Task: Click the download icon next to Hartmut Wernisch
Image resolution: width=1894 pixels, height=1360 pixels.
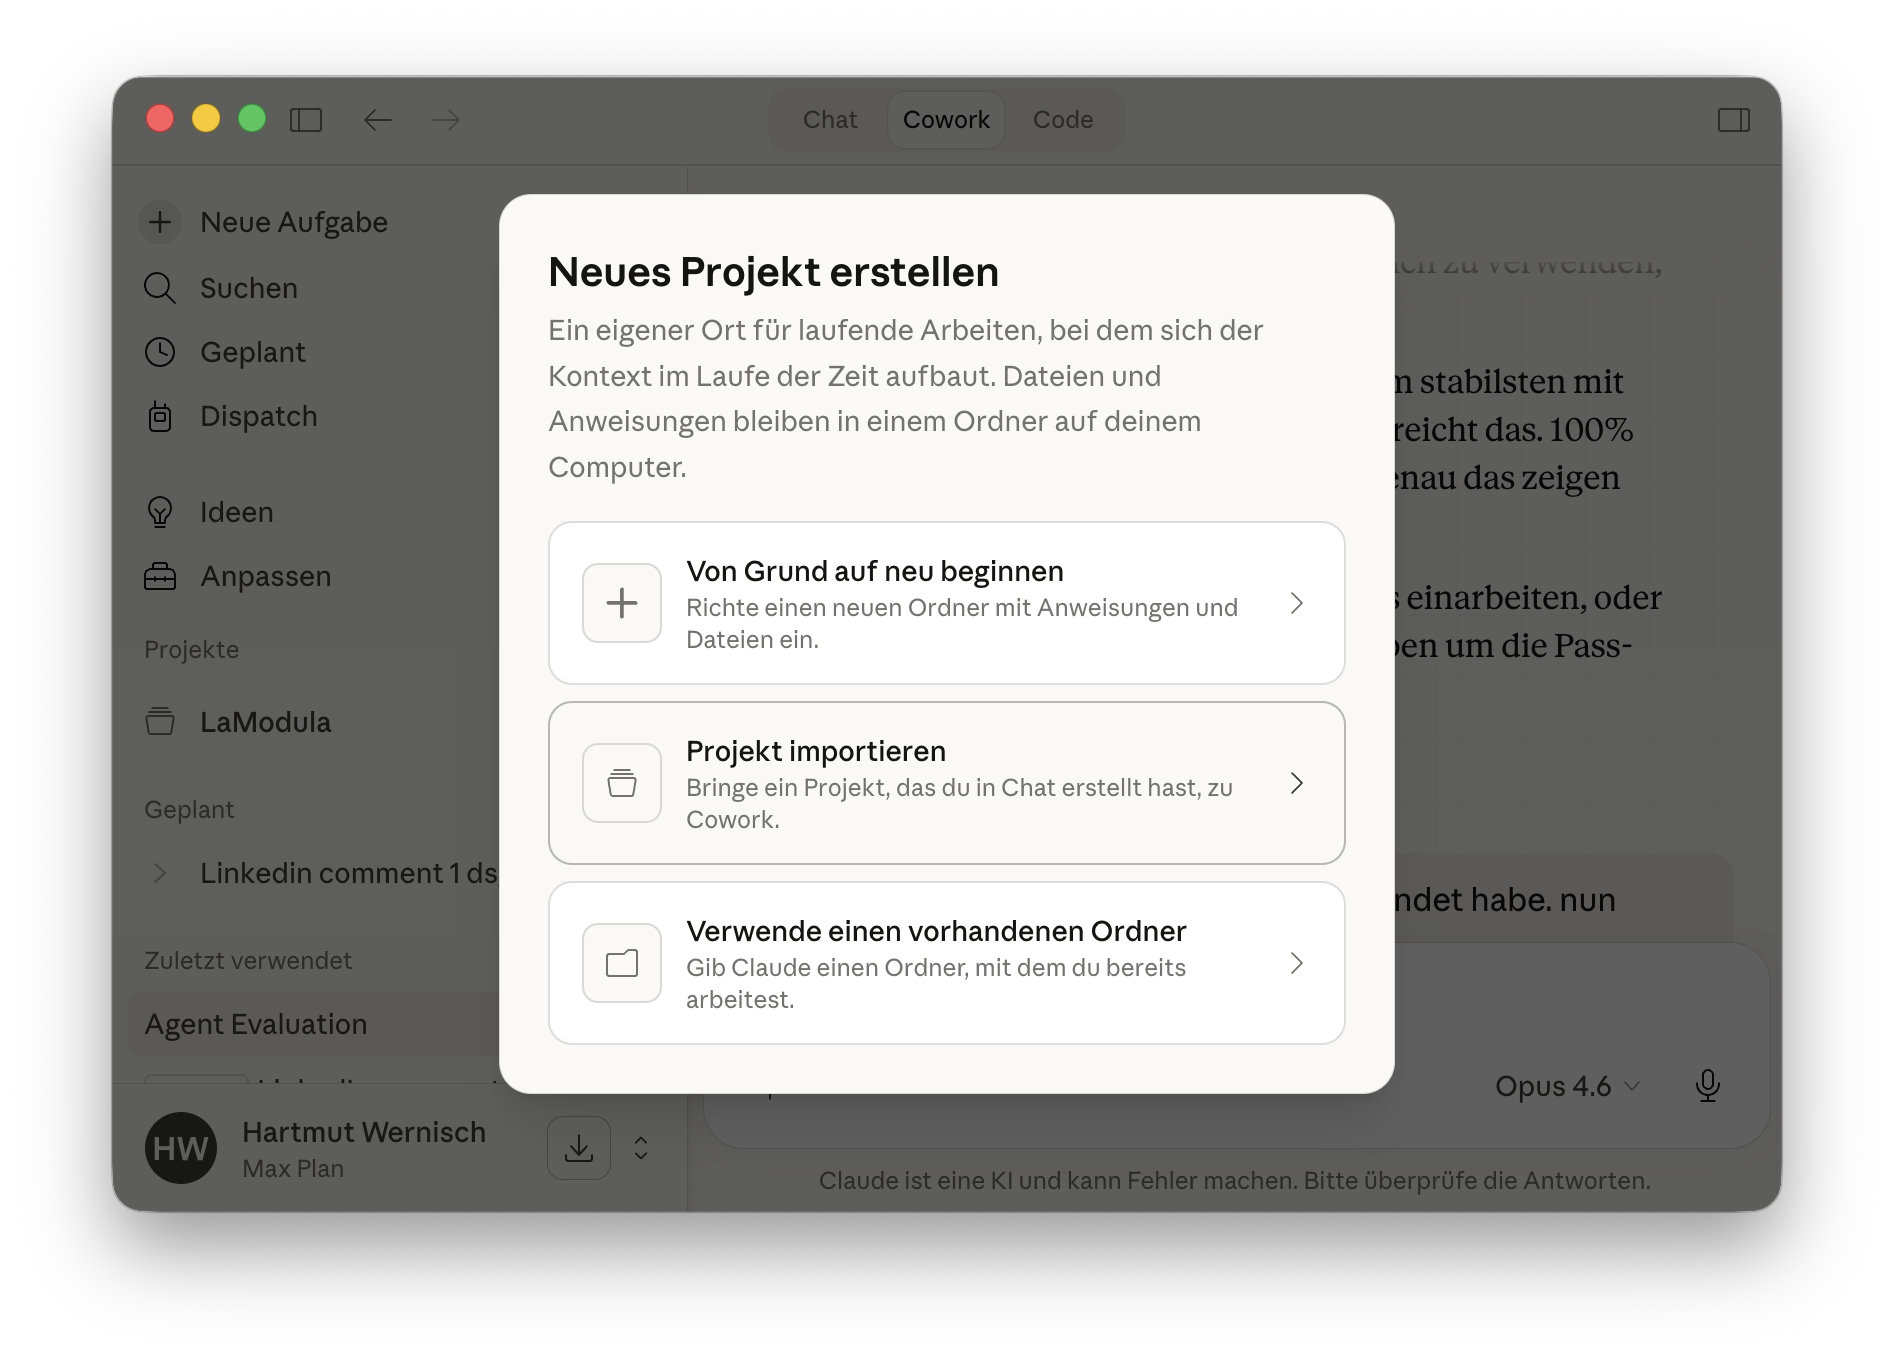Action: 578,1148
